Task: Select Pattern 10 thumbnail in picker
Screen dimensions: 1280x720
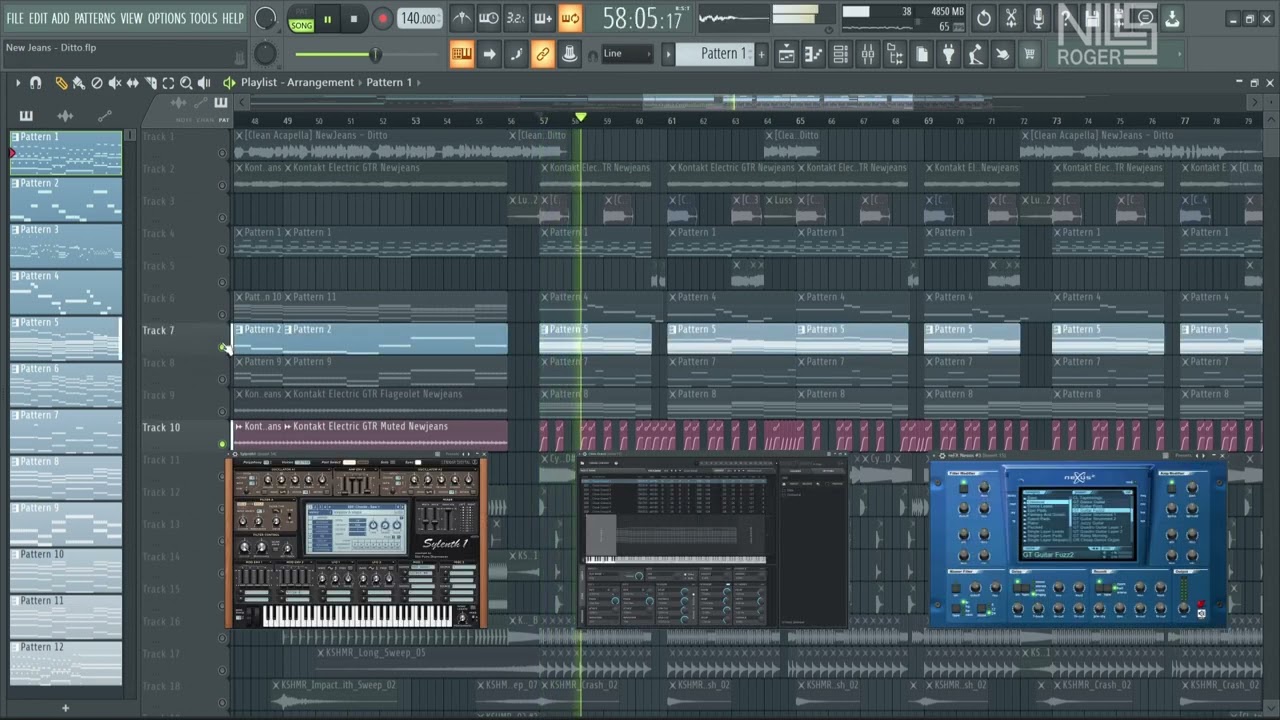Action: (66, 570)
